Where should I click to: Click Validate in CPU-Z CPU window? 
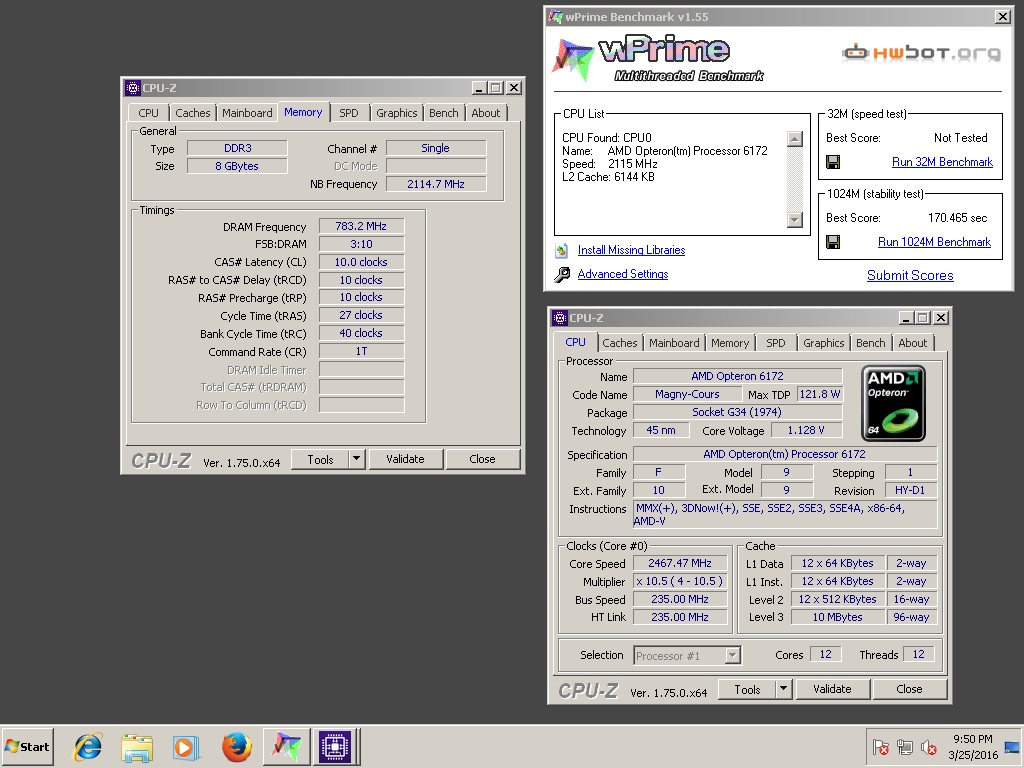pyautogui.click(x=832, y=689)
